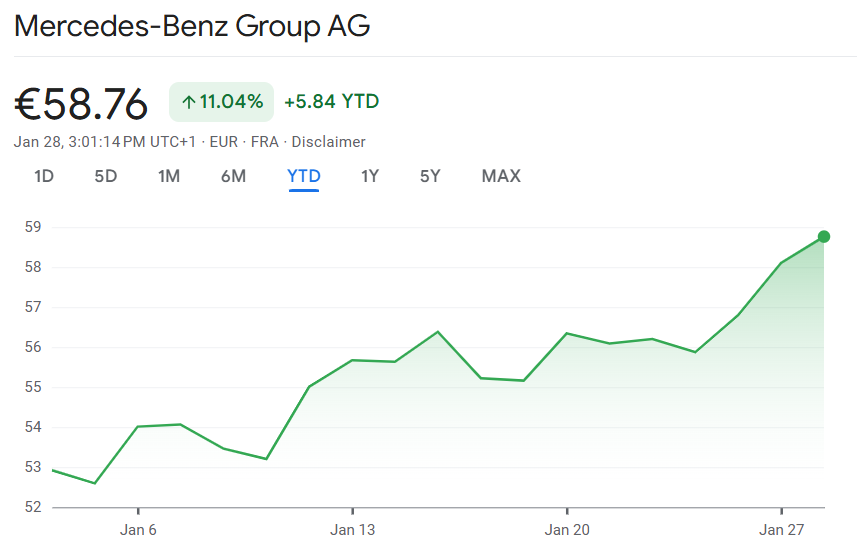The width and height of the screenshot is (857, 549).
Task: Click the +5.84 YTD change text
Action: (332, 102)
